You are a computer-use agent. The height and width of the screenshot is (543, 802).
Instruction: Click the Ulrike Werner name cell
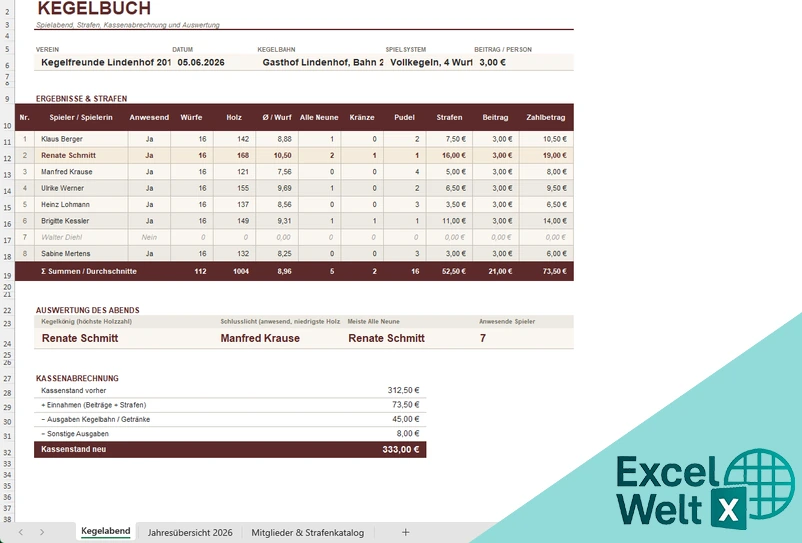click(x=81, y=188)
